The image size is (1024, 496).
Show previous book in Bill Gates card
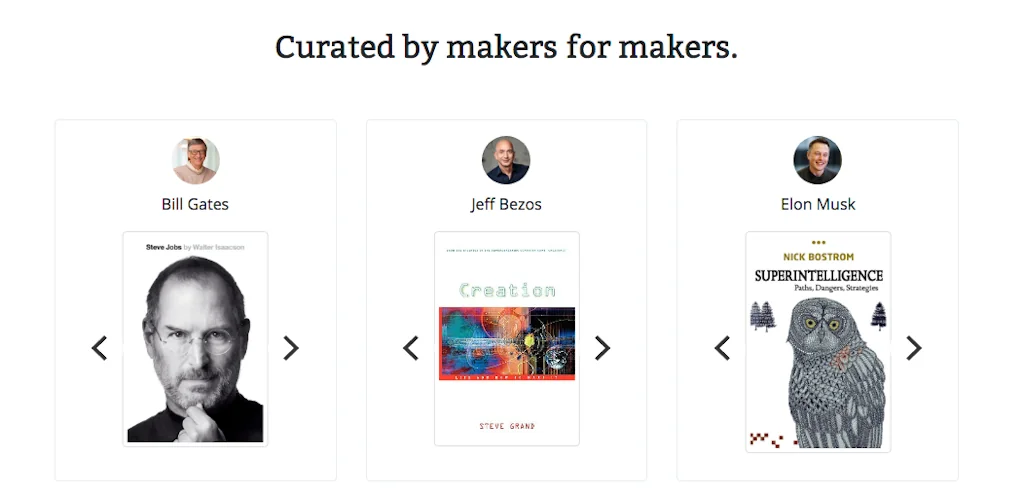point(99,348)
